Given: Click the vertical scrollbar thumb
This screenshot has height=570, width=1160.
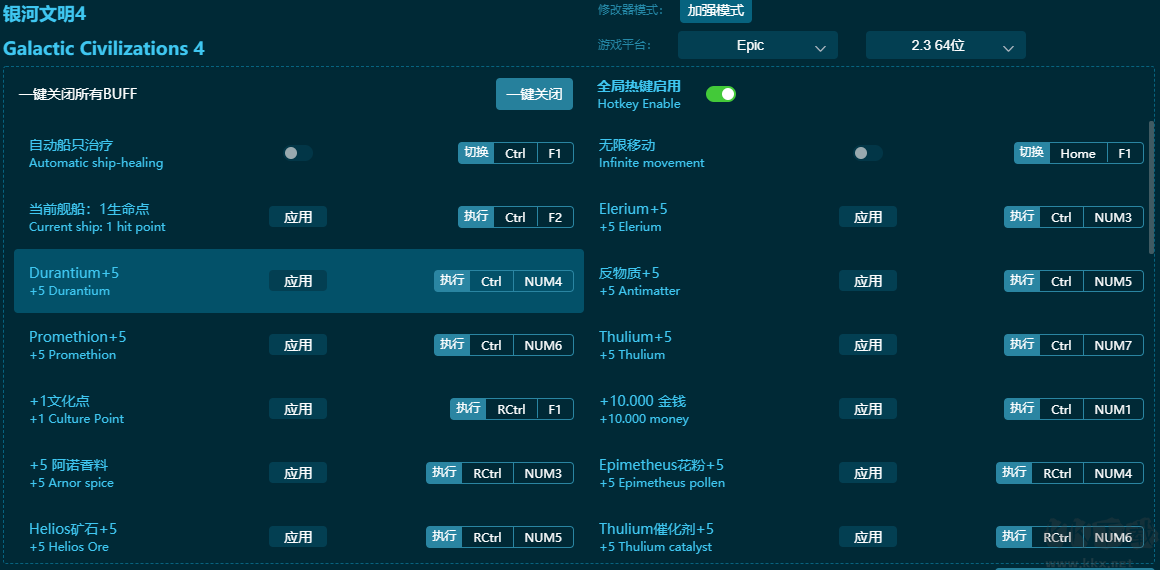Looking at the screenshot, I should [1151, 187].
